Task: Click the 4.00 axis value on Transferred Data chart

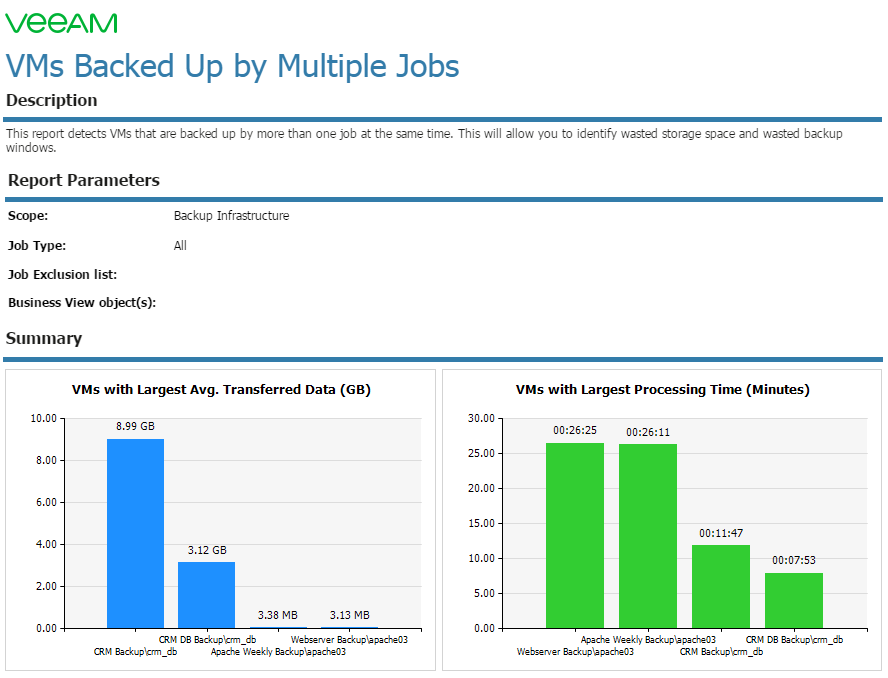Action: tap(46, 544)
